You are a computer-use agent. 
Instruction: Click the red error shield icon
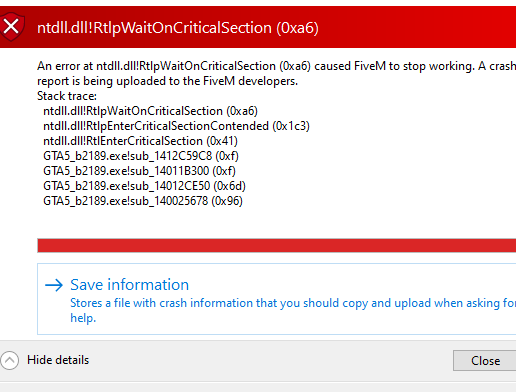(12, 27)
